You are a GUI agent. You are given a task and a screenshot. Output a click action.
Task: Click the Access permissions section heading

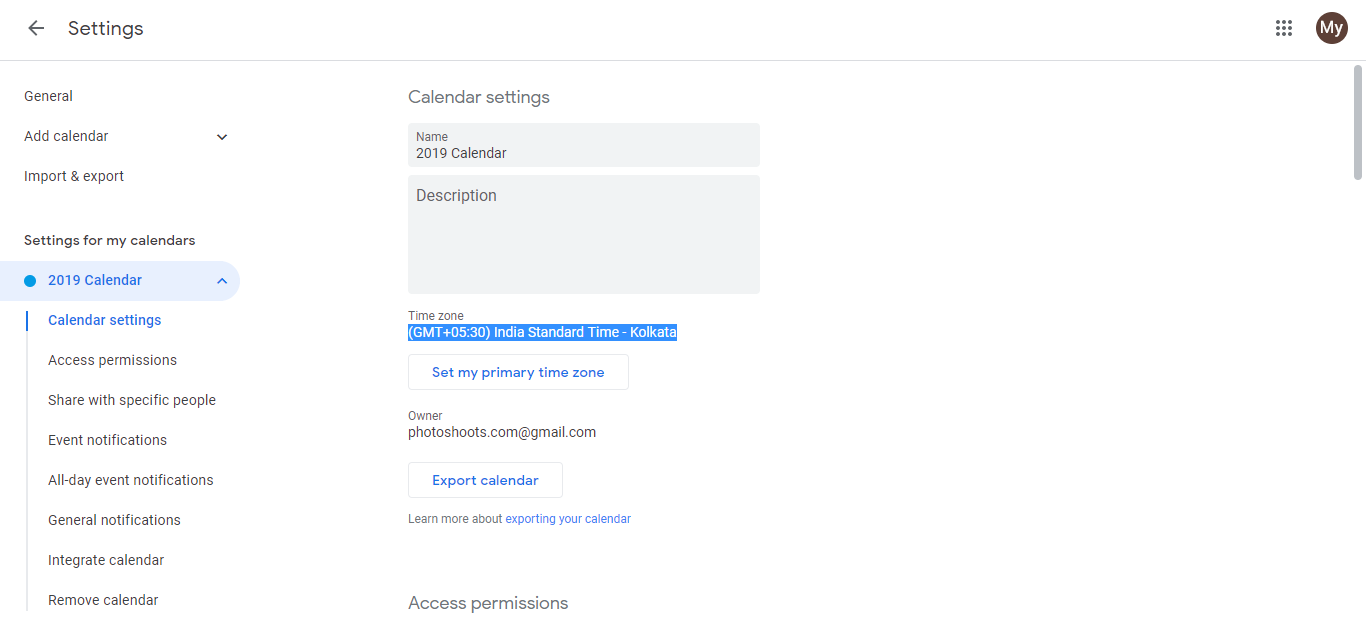point(488,603)
